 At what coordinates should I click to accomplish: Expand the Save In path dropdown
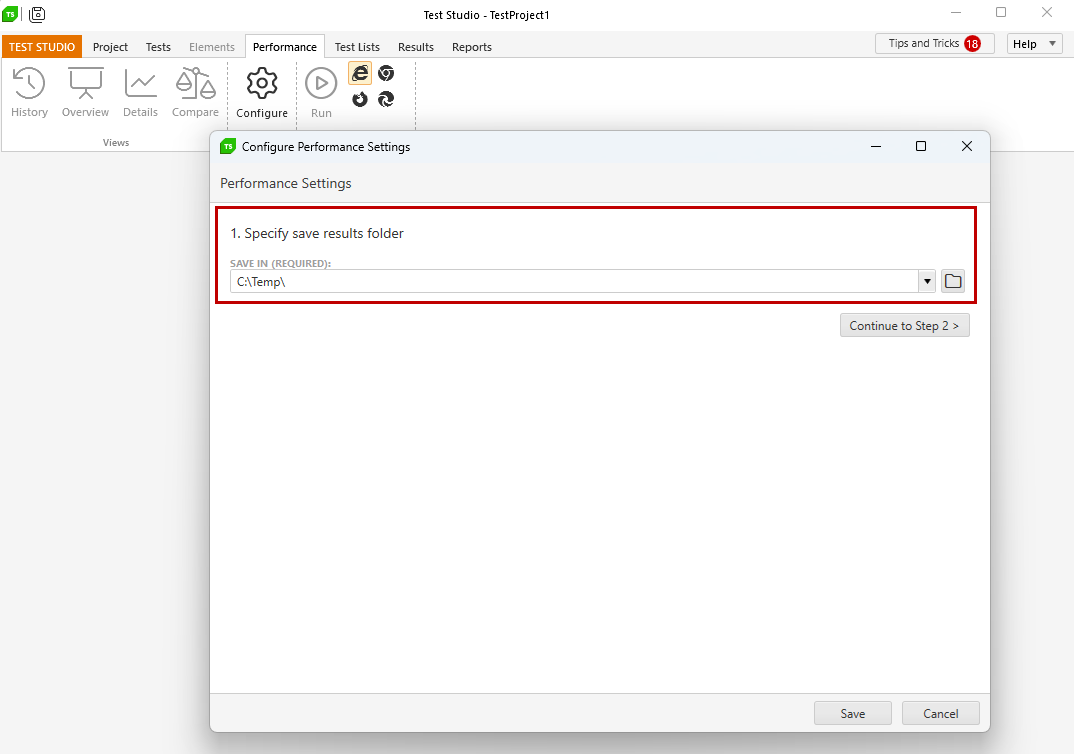pyautogui.click(x=927, y=281)
